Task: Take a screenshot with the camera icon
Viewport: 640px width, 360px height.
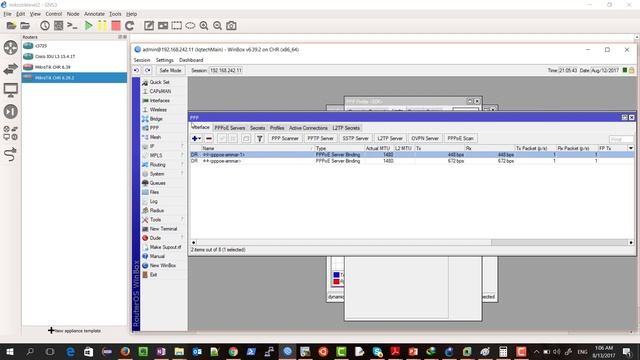Action: (x=231, y=26)
